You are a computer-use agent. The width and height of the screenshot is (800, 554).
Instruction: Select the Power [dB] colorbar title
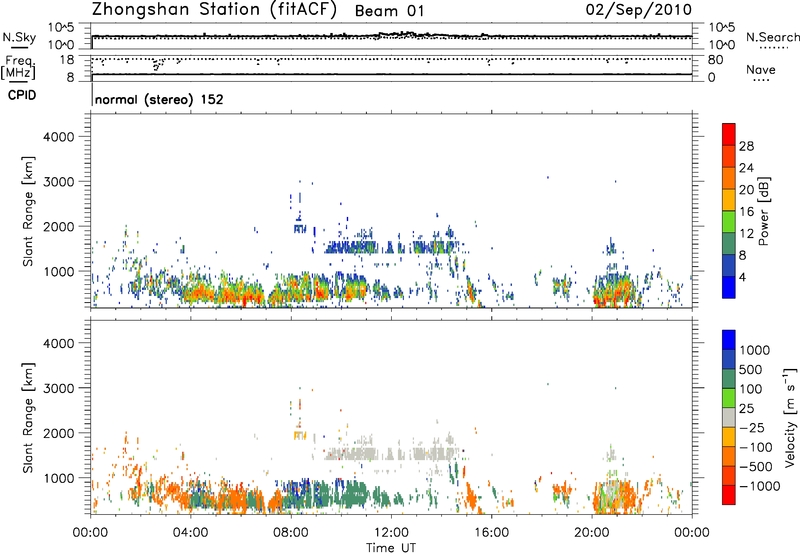[763, 211]
